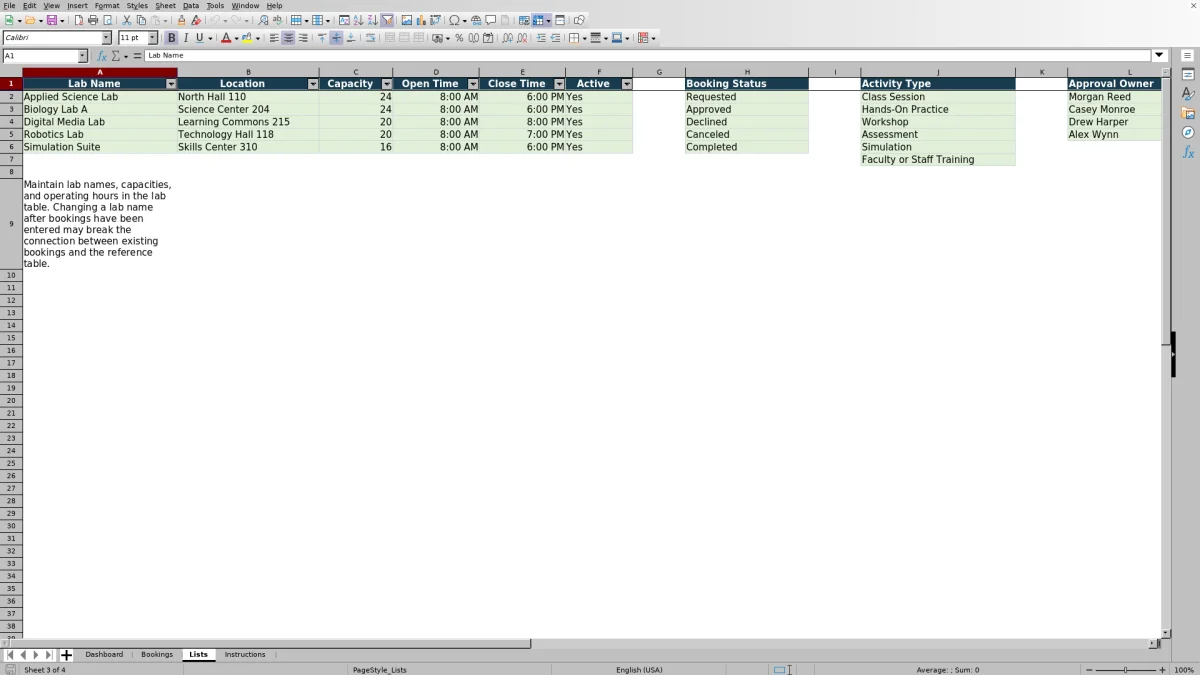Open sidebar Properties deck icon

(x=1188, y=75)
